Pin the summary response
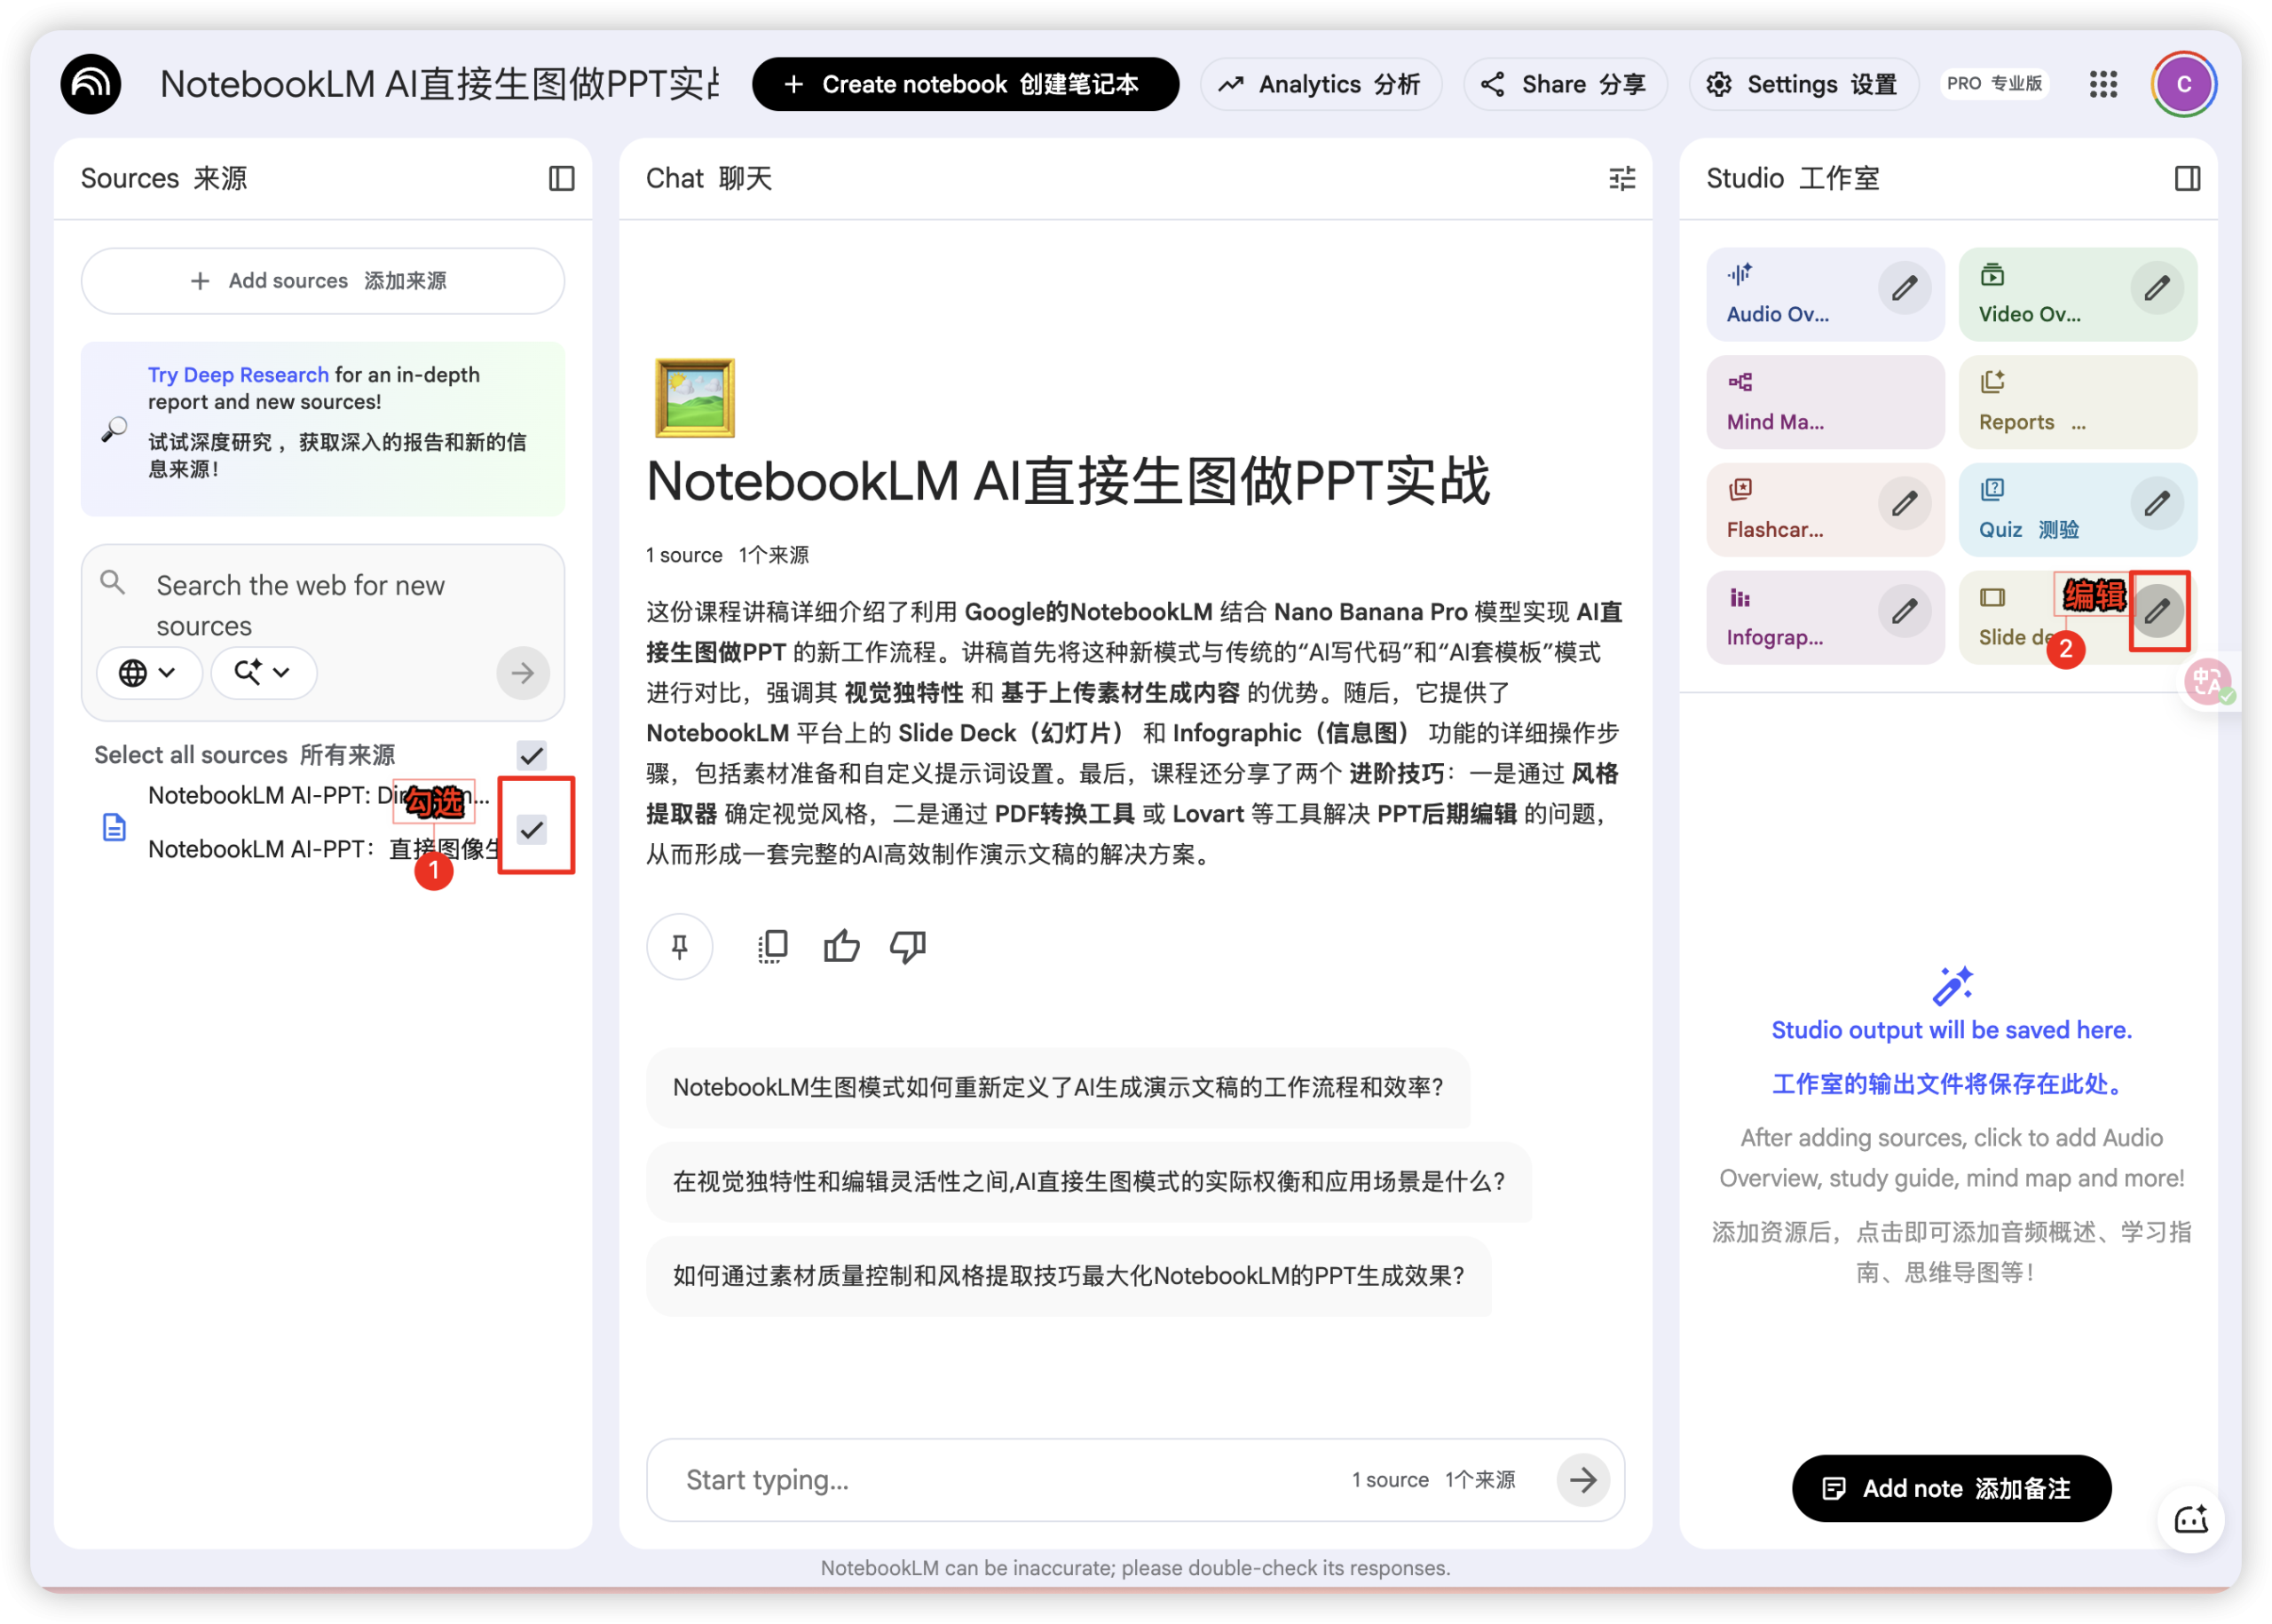 679,946
